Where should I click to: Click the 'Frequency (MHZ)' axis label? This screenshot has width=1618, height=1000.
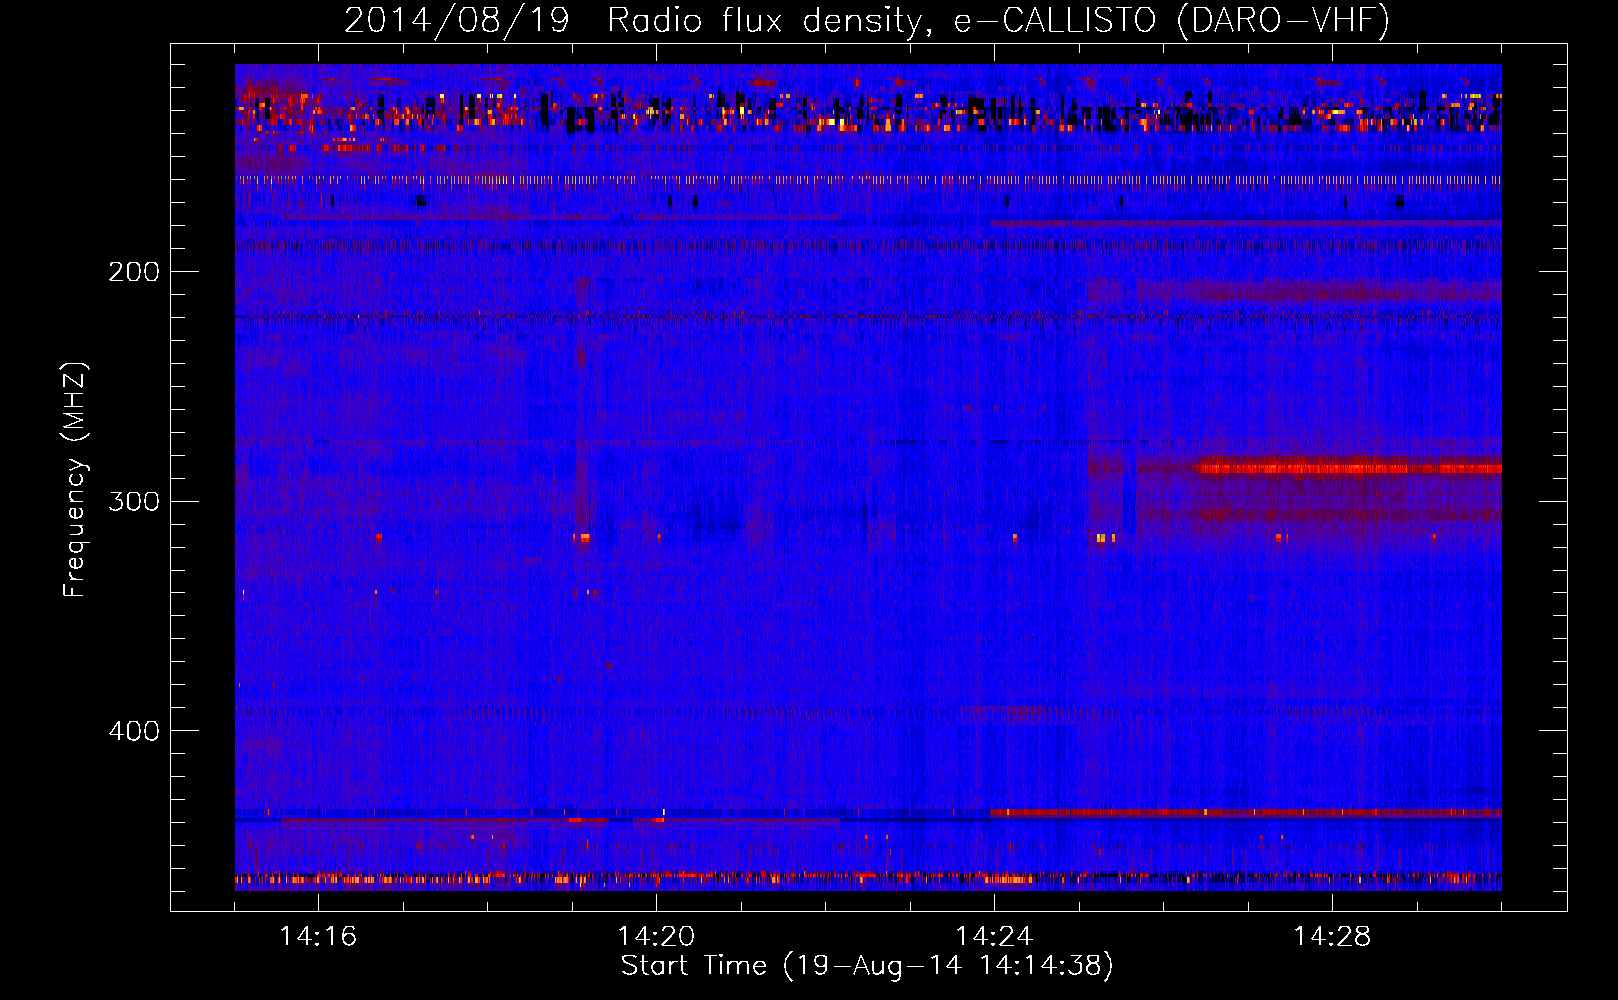click(75, 480)
